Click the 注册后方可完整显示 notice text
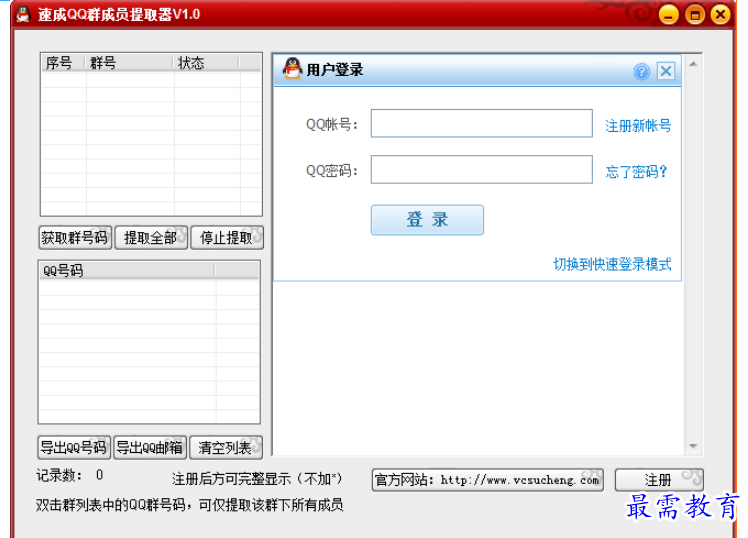The image size is (748, 538). [x=257, y=478]
